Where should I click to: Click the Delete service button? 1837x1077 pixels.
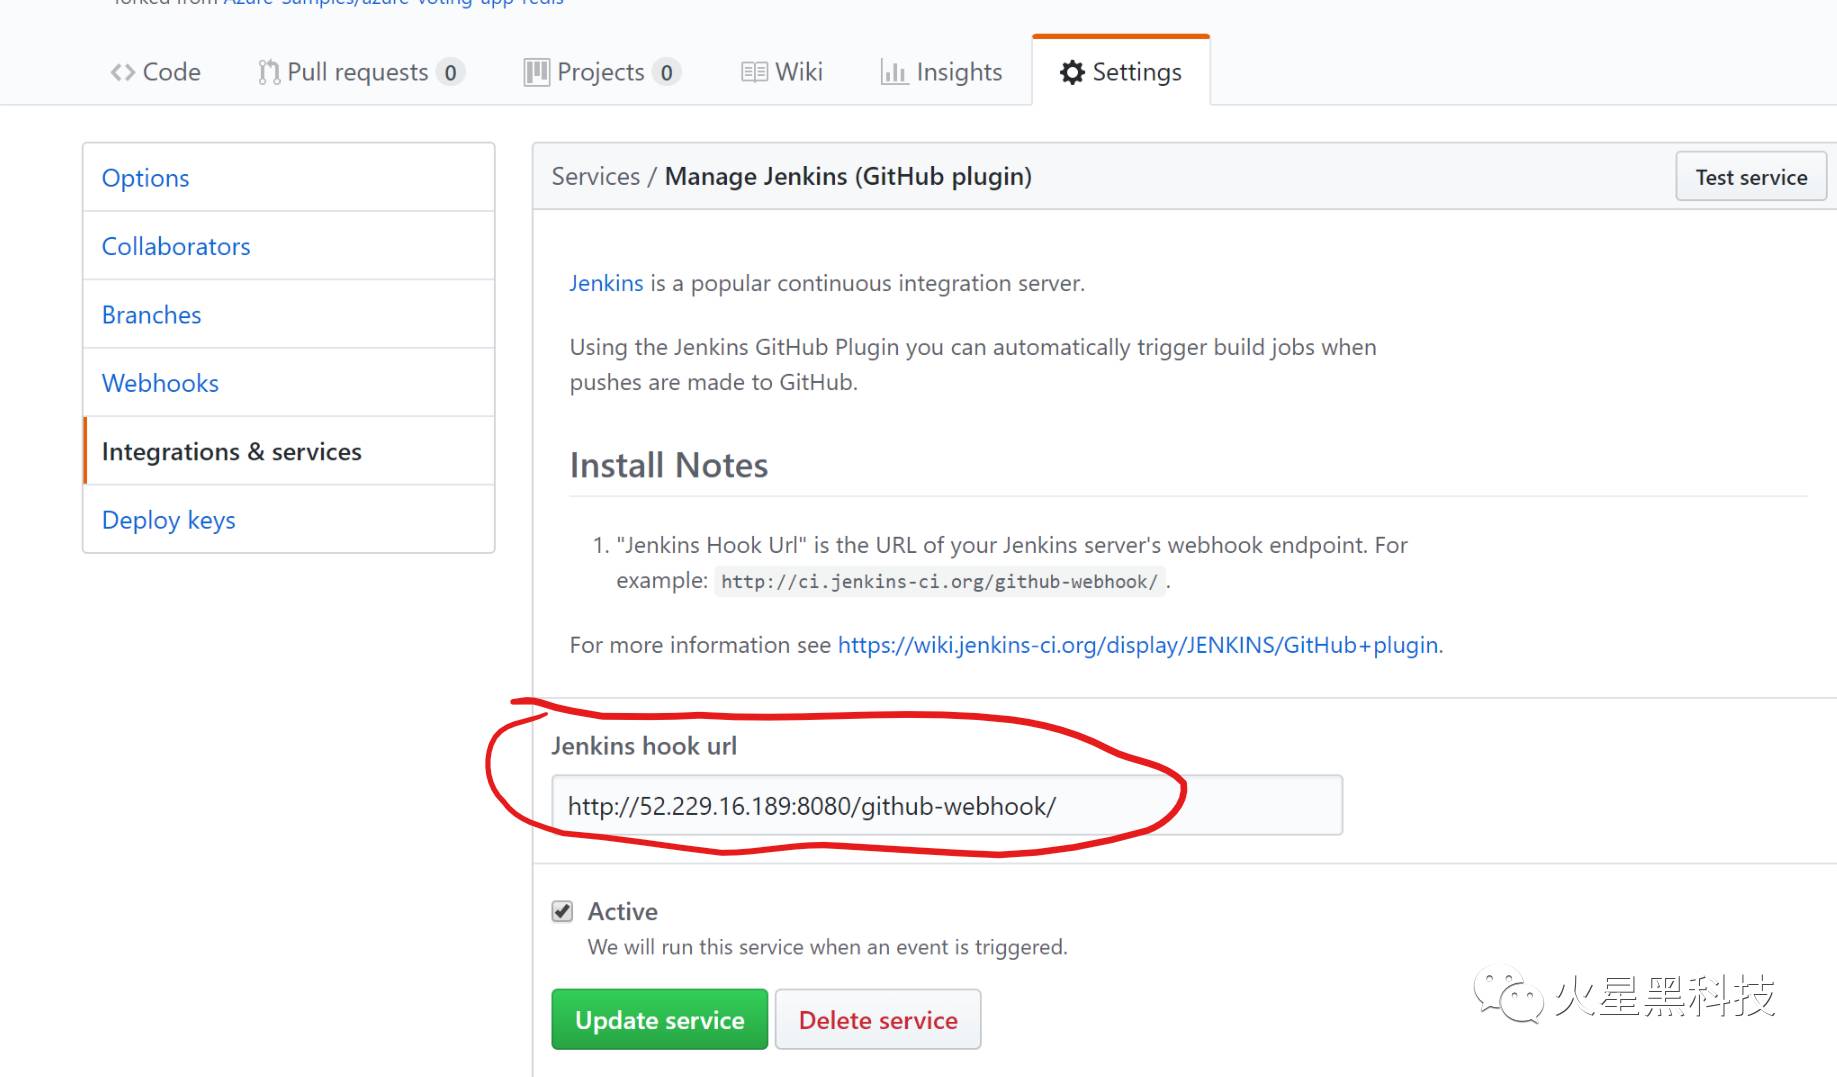878,1019
